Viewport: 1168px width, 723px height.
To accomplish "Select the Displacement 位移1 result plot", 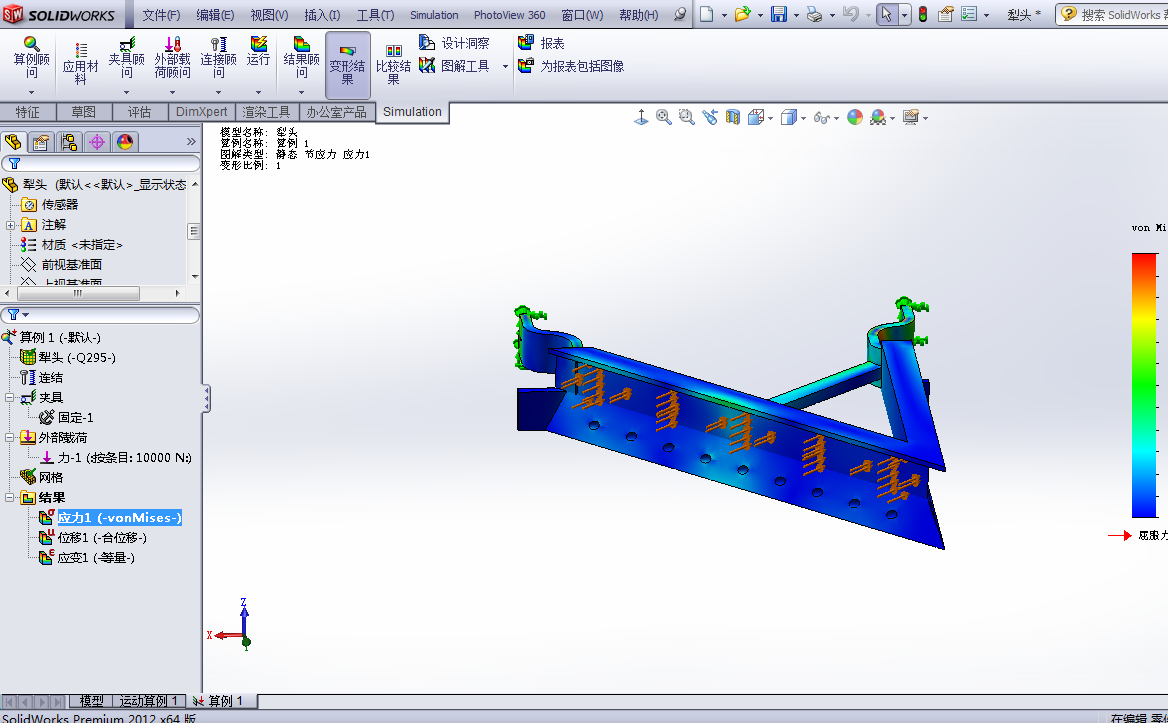I will pos(102,538).
